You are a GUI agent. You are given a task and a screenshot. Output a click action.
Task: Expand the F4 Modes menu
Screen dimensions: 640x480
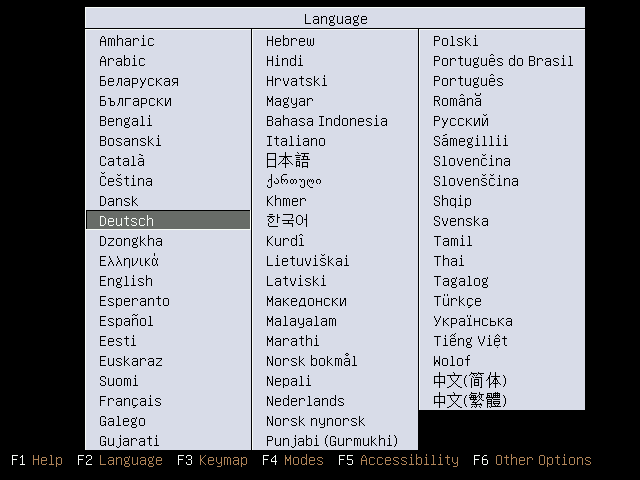pyautogui.click(x=292, y=460)
